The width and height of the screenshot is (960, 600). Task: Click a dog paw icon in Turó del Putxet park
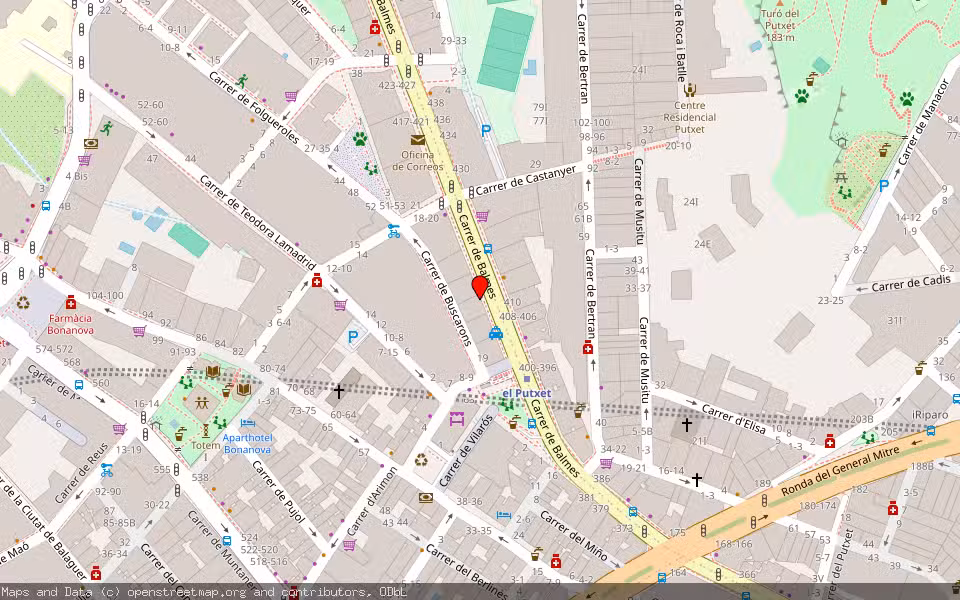click(x=908, y=99)
